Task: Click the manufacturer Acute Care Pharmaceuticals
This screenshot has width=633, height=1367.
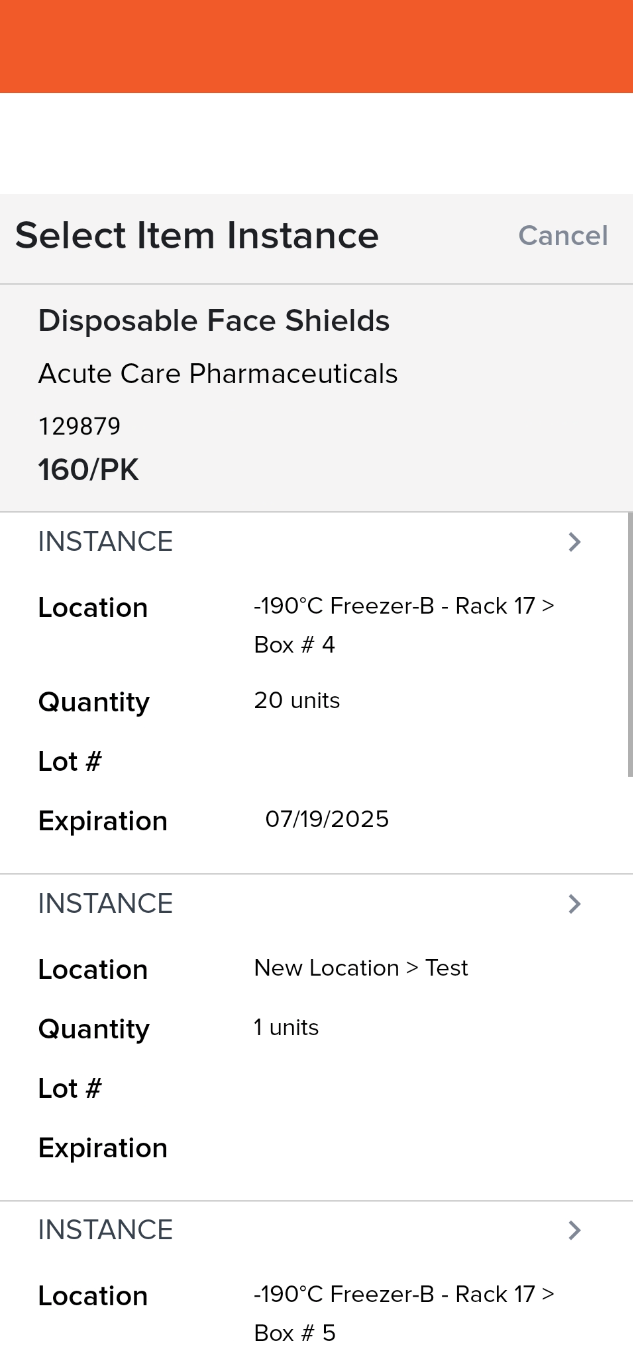Action: click(218, 373)
